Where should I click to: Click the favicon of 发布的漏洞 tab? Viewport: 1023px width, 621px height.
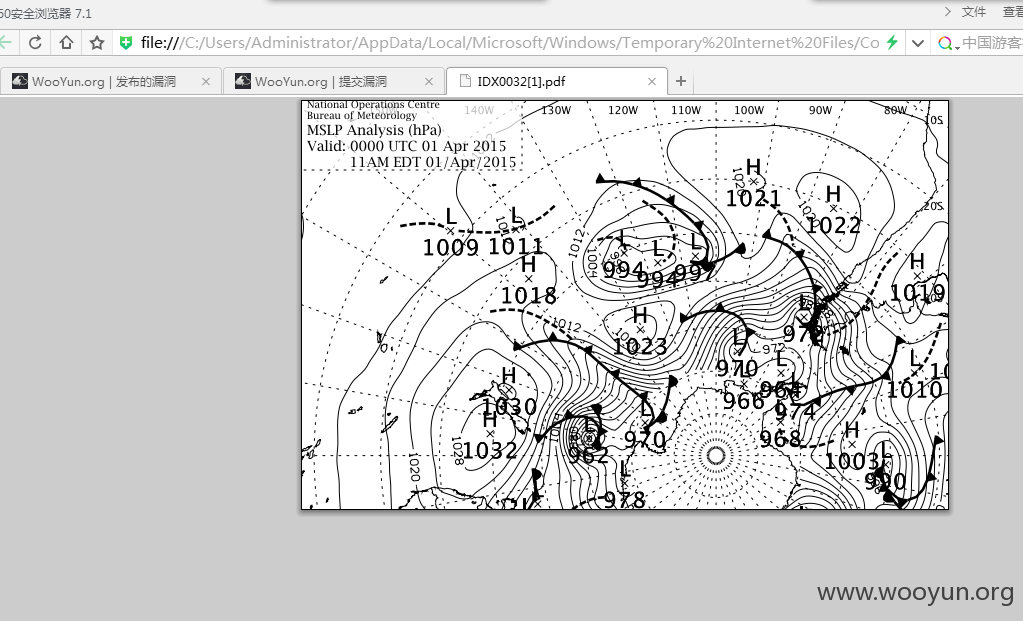pos(20,81)
